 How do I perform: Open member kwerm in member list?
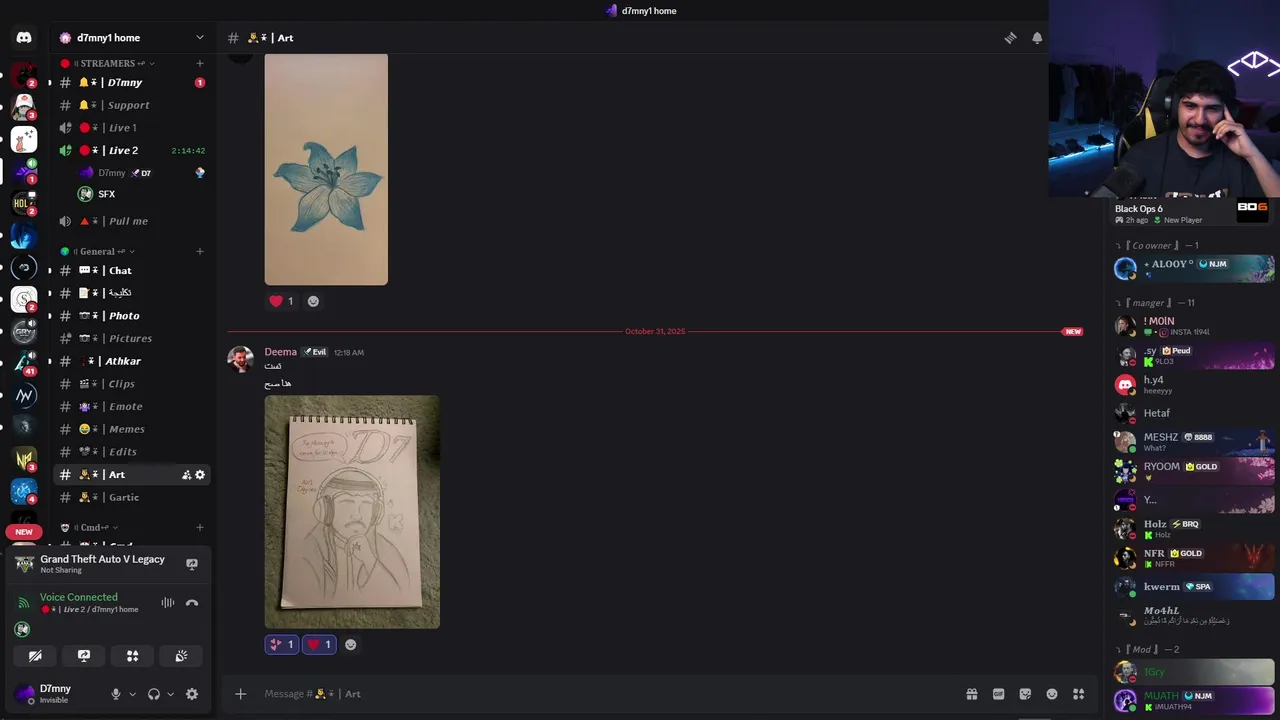(1194, 587)
